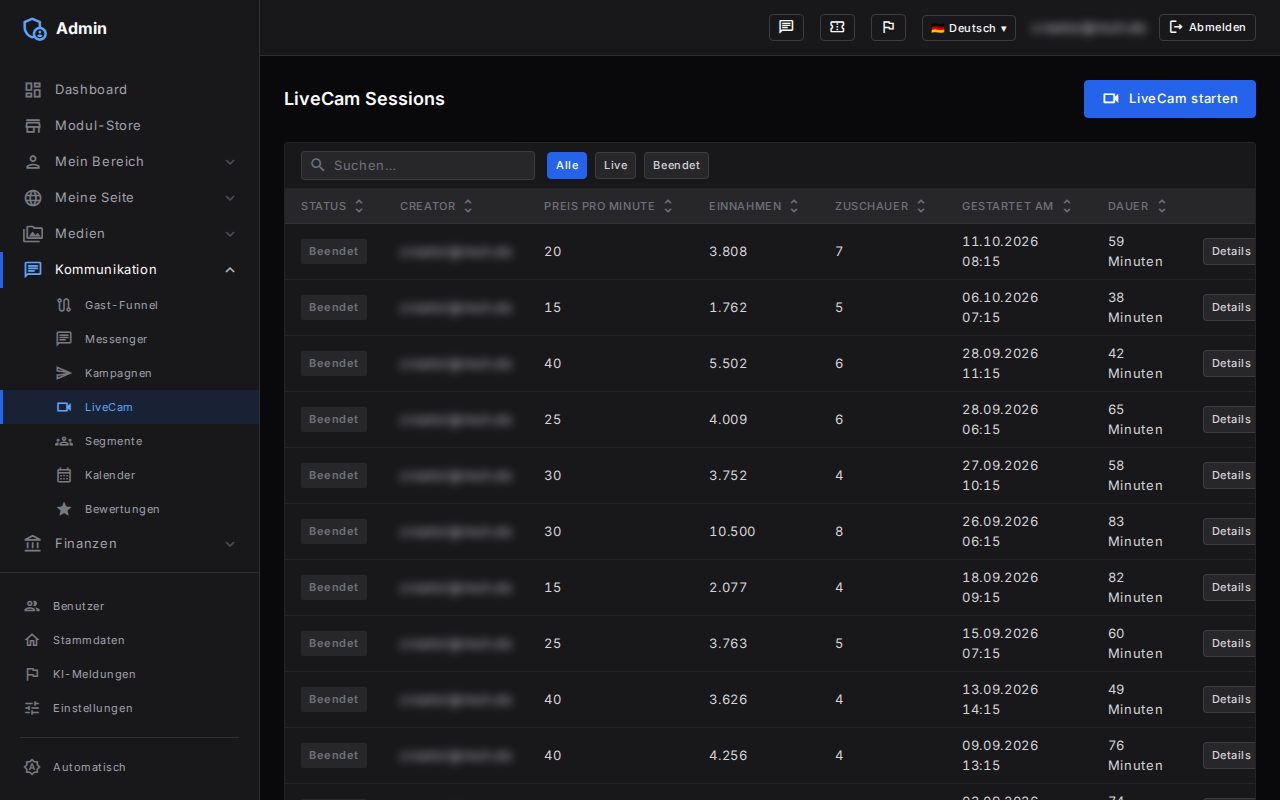1280x800 pixels.
Task: Start a session with LiveCam starten
Action: click(x=1170, y=99)
